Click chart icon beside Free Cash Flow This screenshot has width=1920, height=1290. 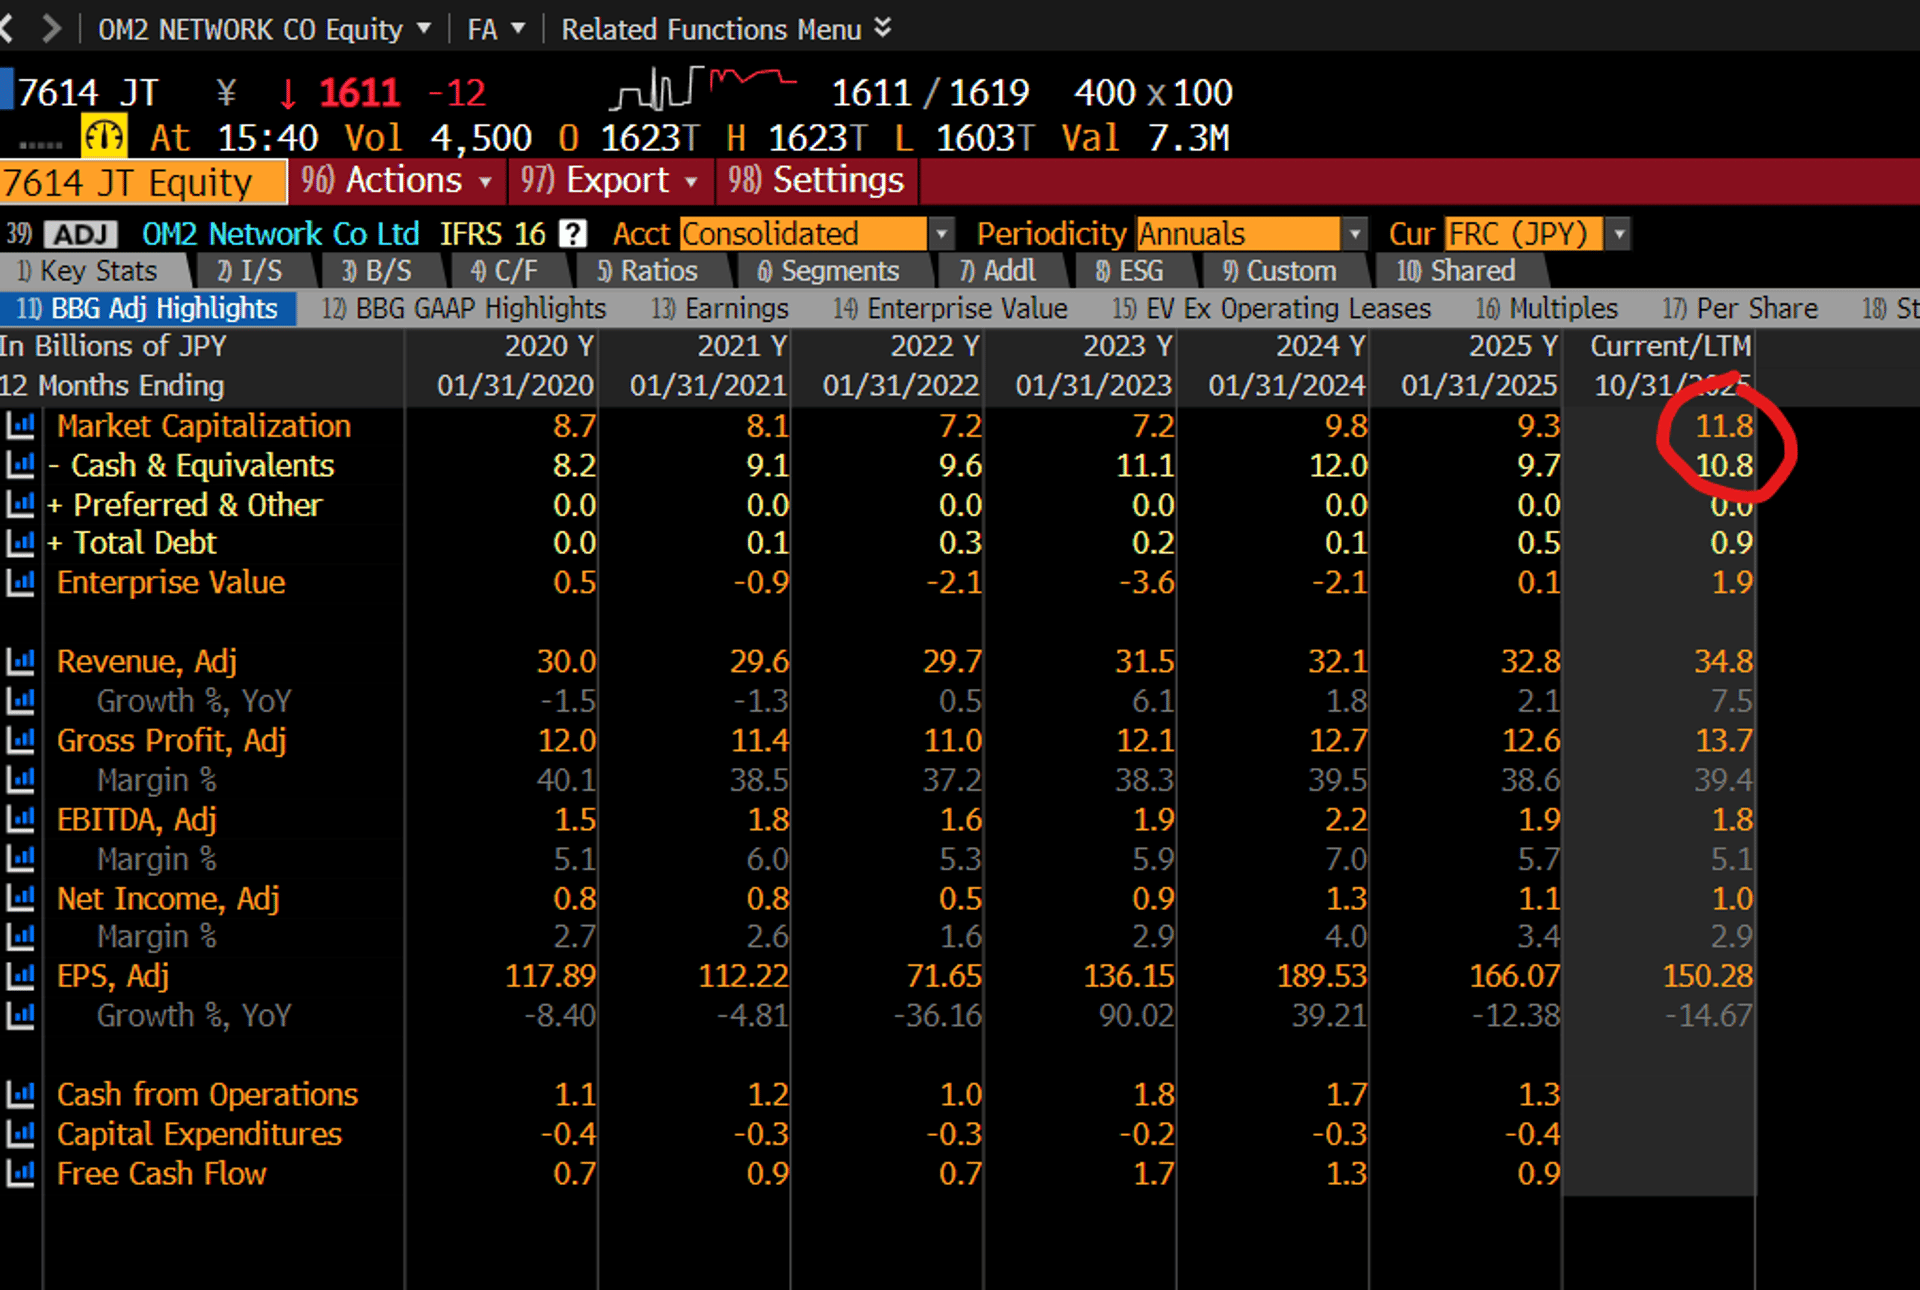[20, 1173]
